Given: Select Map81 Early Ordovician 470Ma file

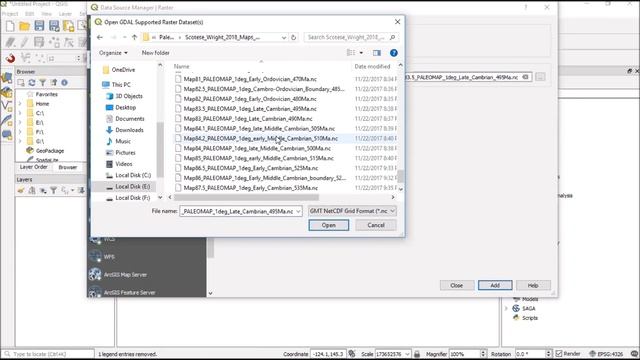Looking at the screenshot, I should tap(250, 79).
